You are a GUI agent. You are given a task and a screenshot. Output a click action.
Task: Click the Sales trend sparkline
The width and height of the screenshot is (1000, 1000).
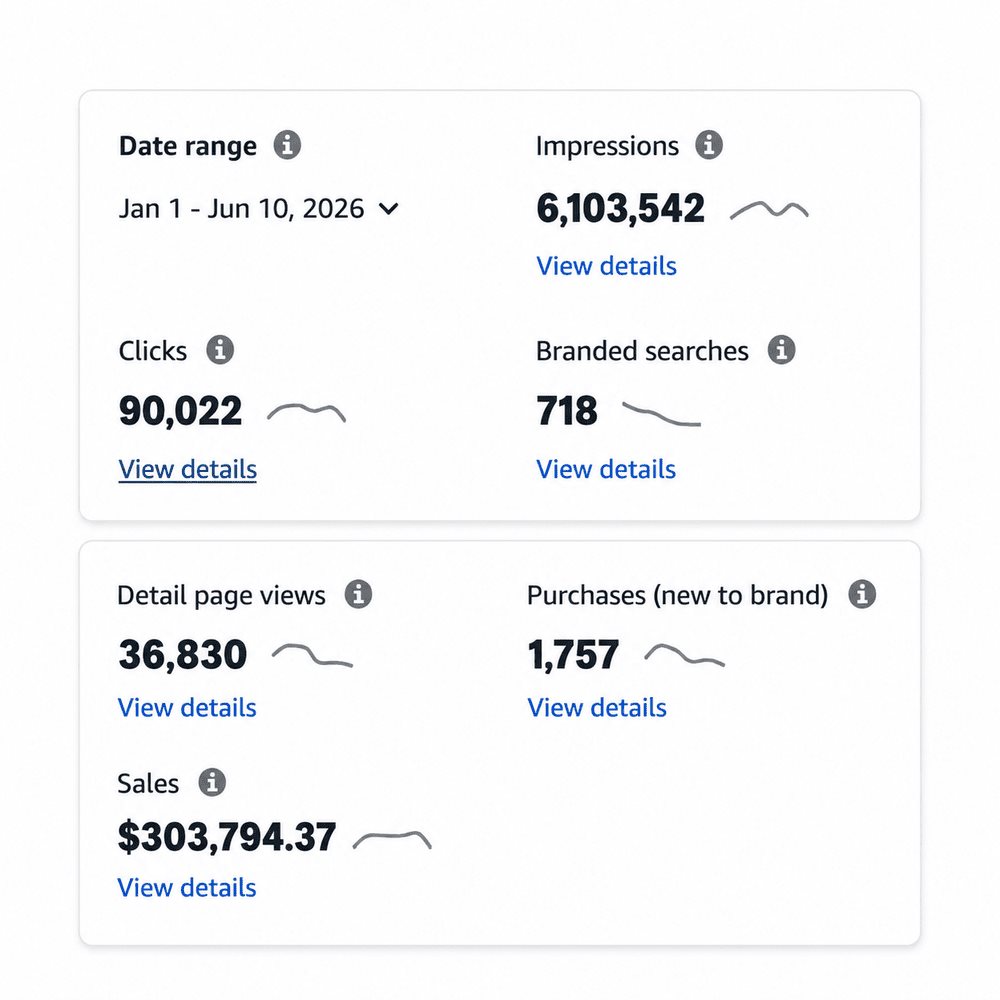pos(392,840)
